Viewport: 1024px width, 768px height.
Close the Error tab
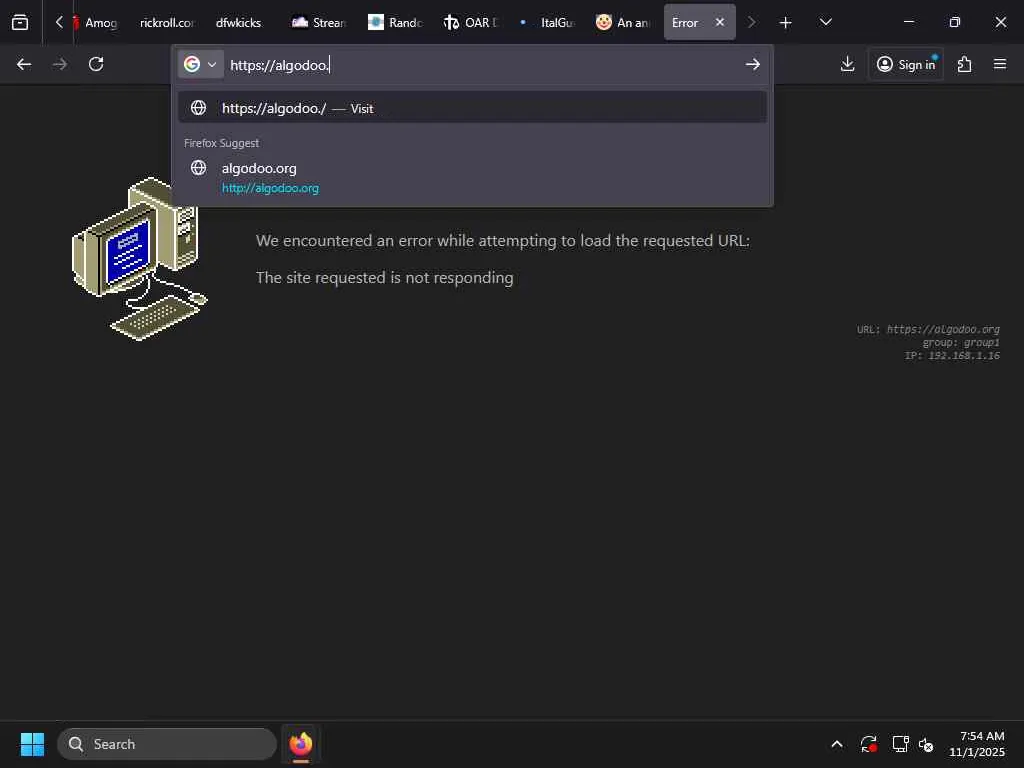(x=720, y=22)
